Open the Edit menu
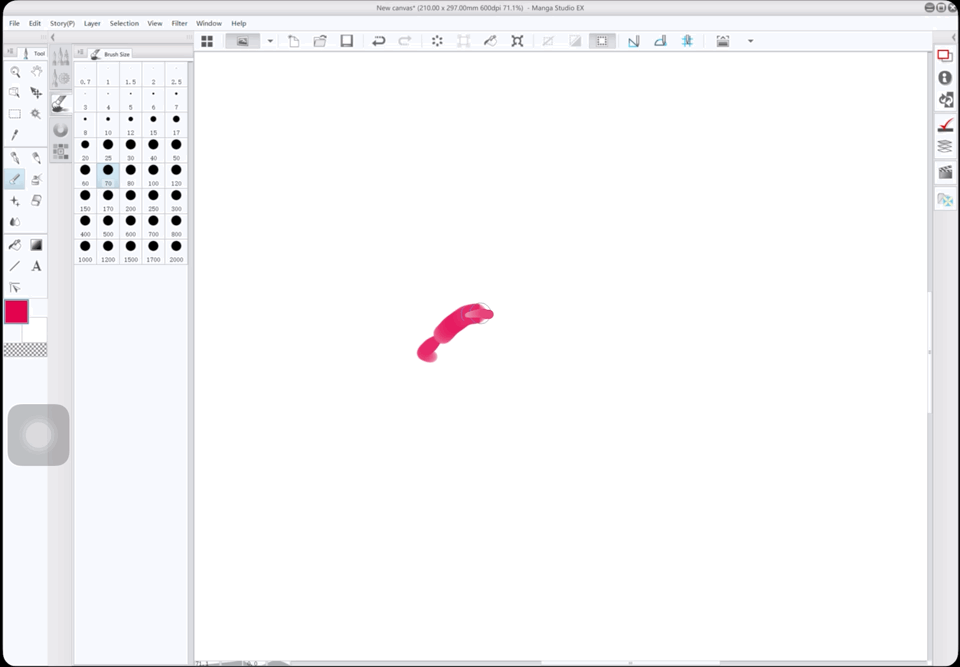 tap(35, 23)
